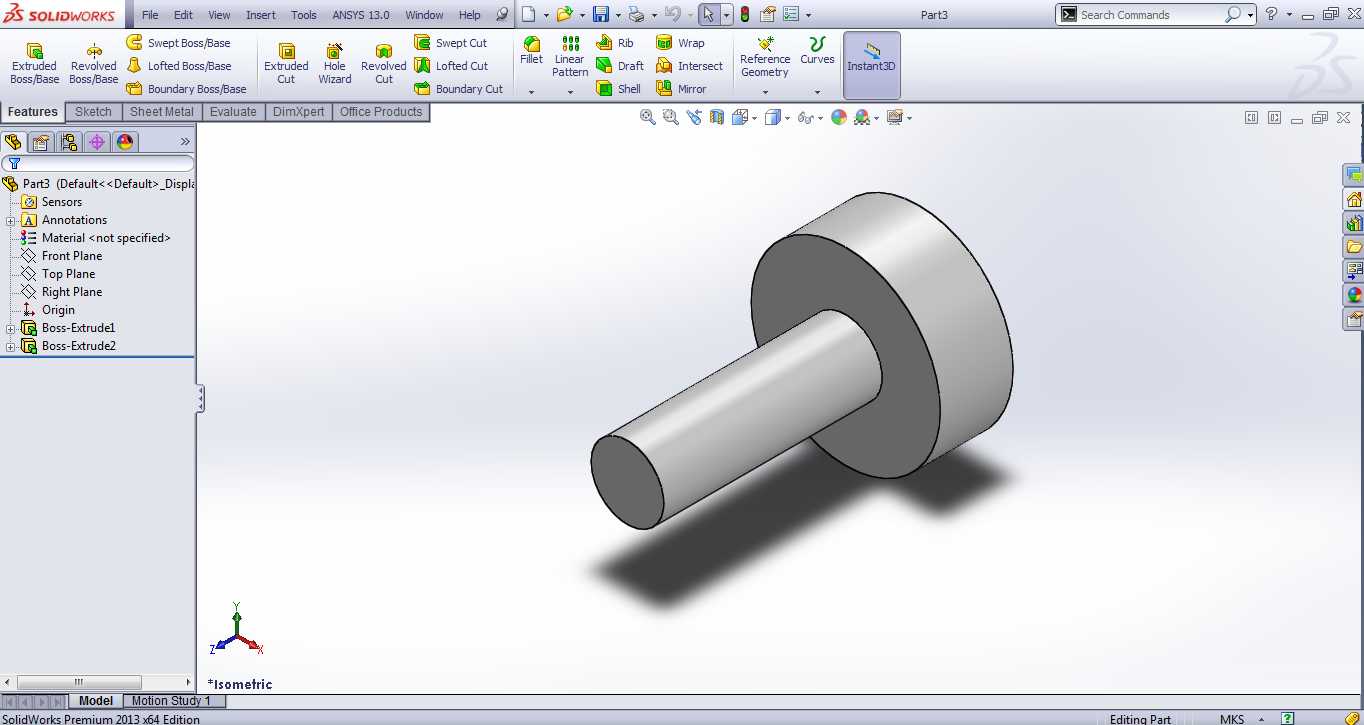Screen dimensions: 1364x725
Task: Expand the hidden manager tabs chevron
Action: coord(185,142)
